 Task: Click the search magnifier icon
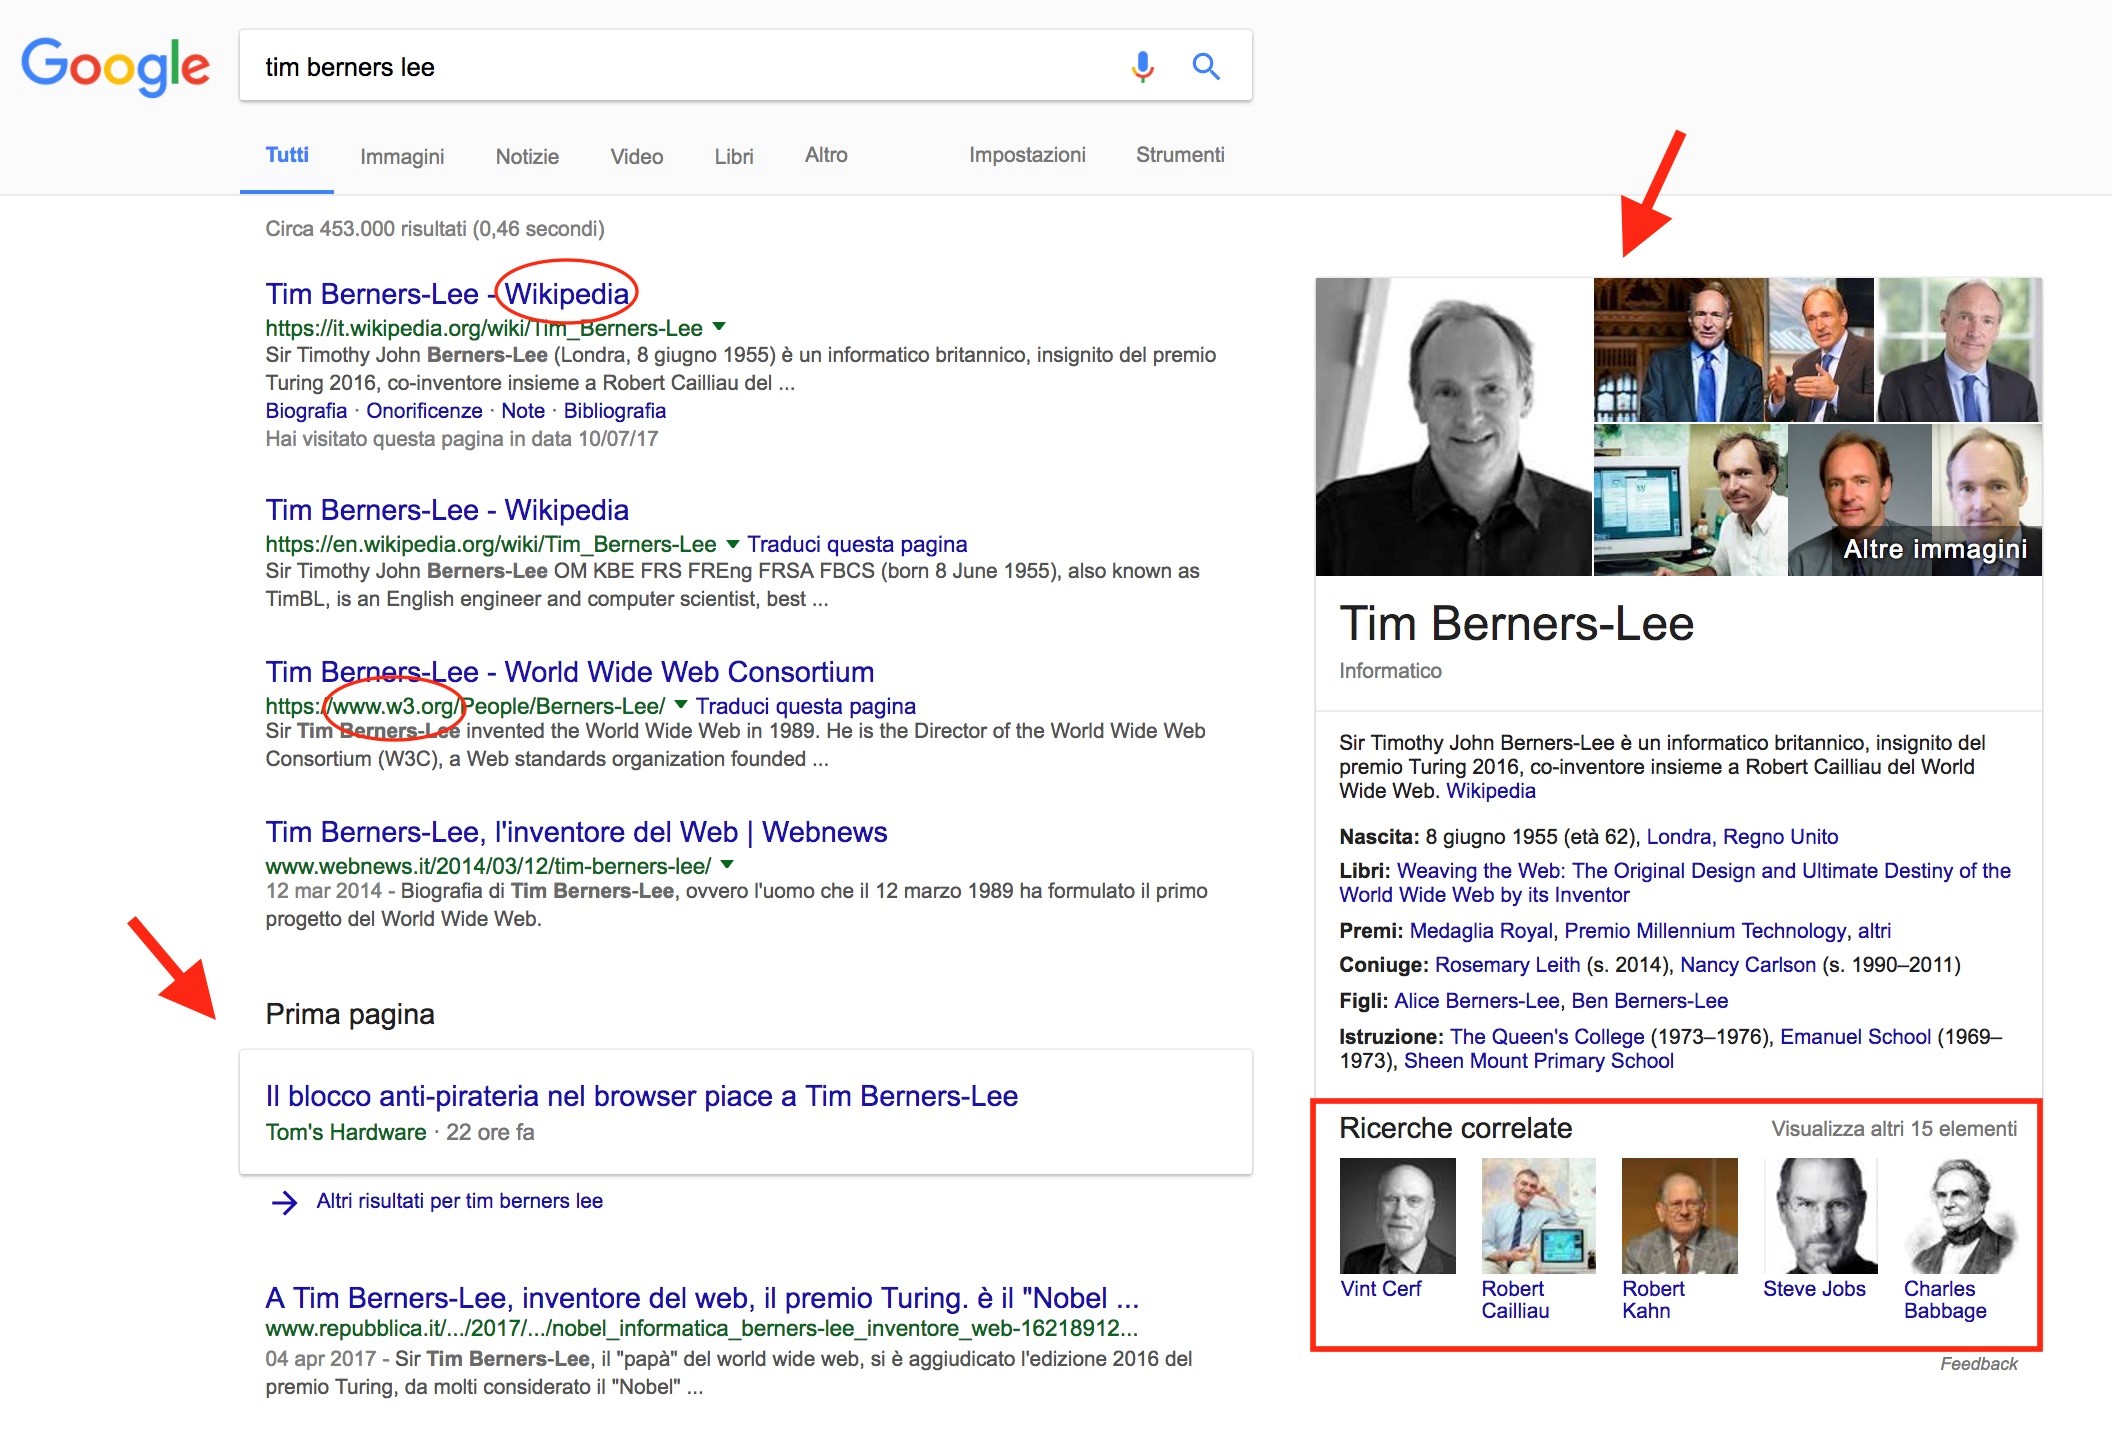click(1206, 66)
